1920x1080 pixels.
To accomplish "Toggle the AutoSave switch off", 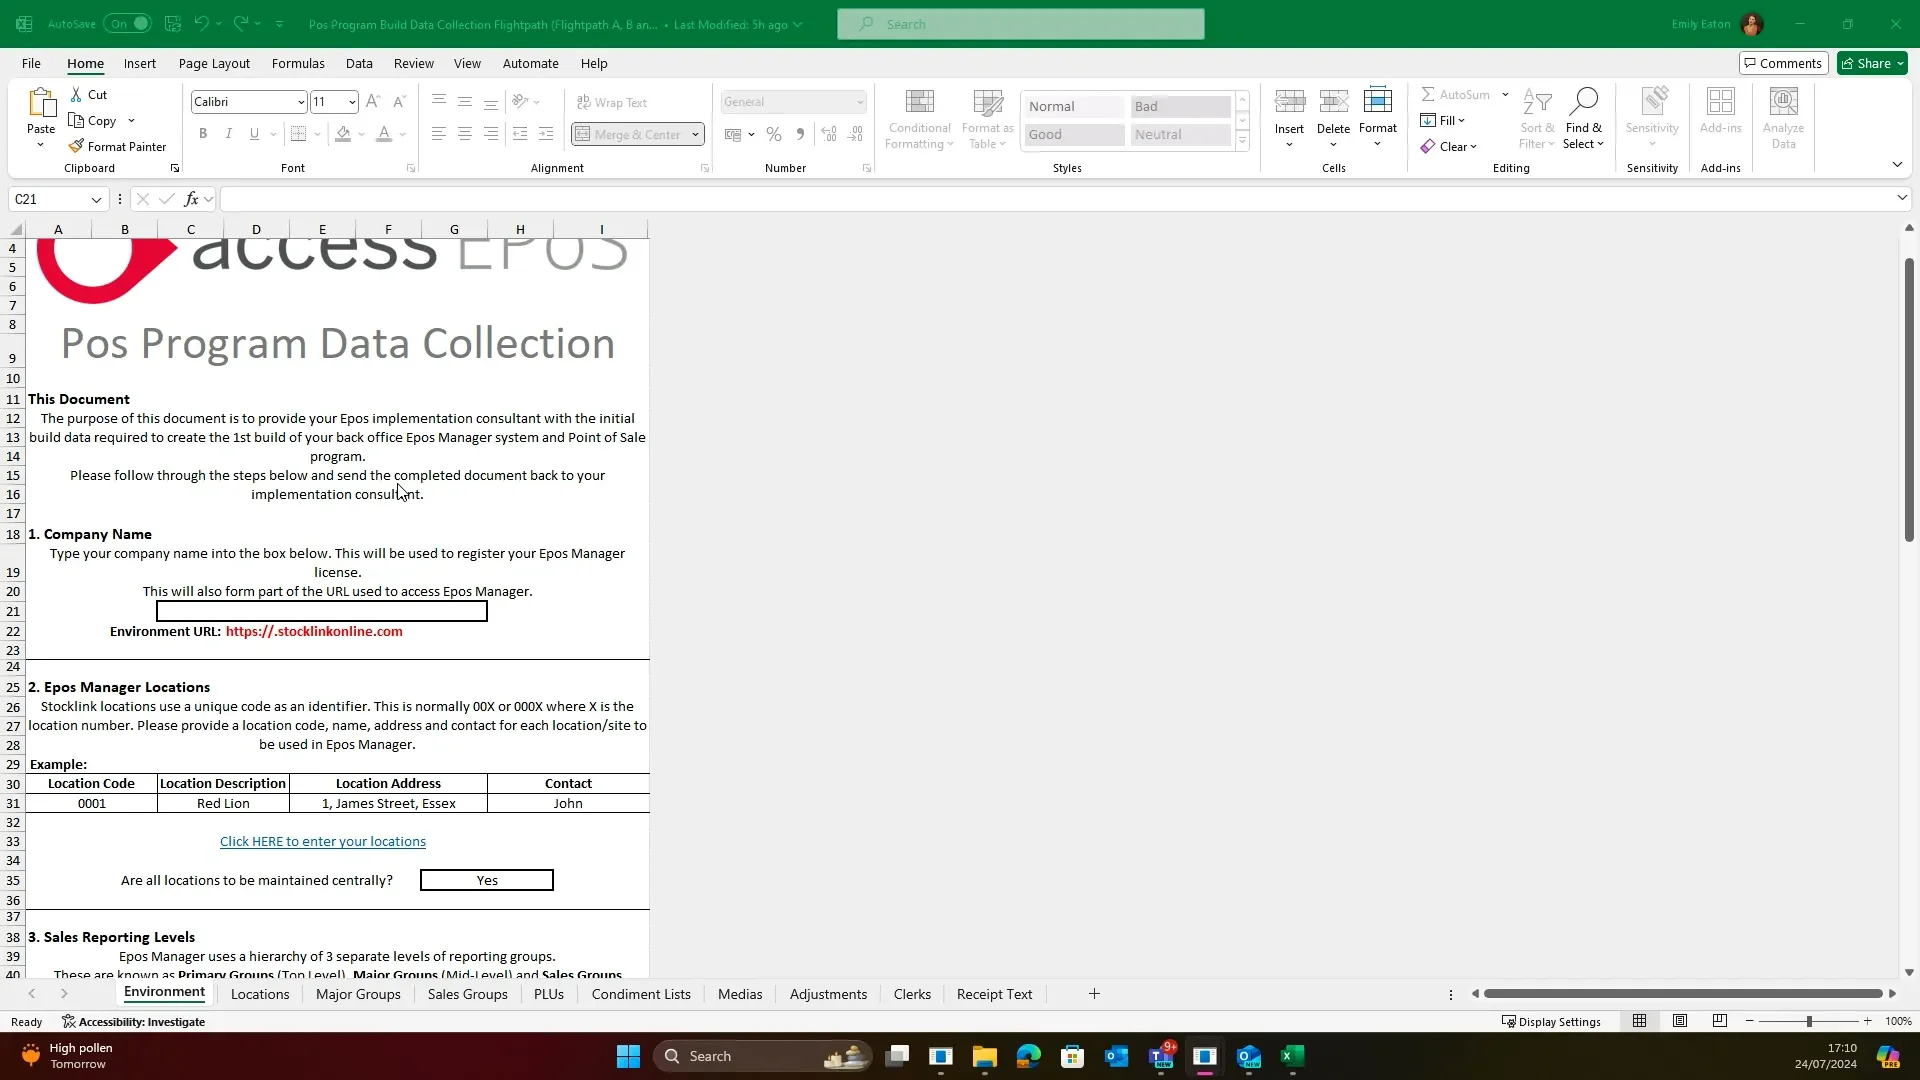I will point(128,23).
